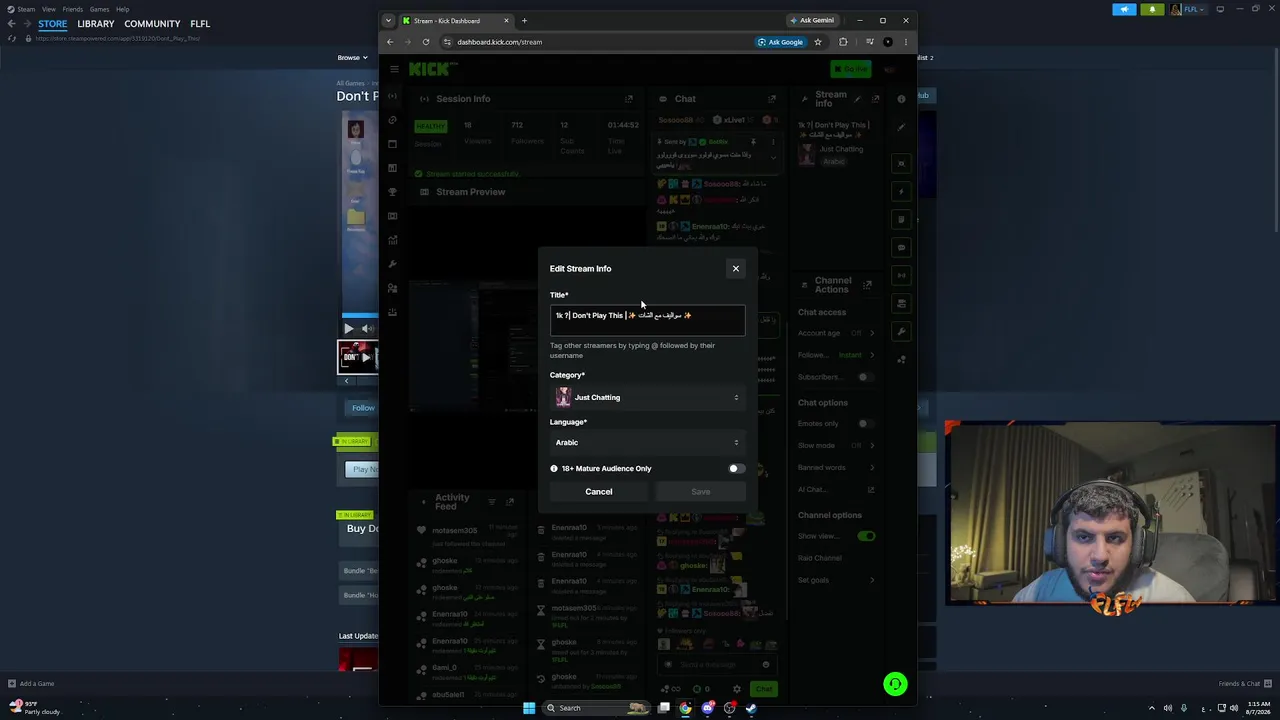Click the Windows Start button
1280x720 pixels.
point(529,708)
